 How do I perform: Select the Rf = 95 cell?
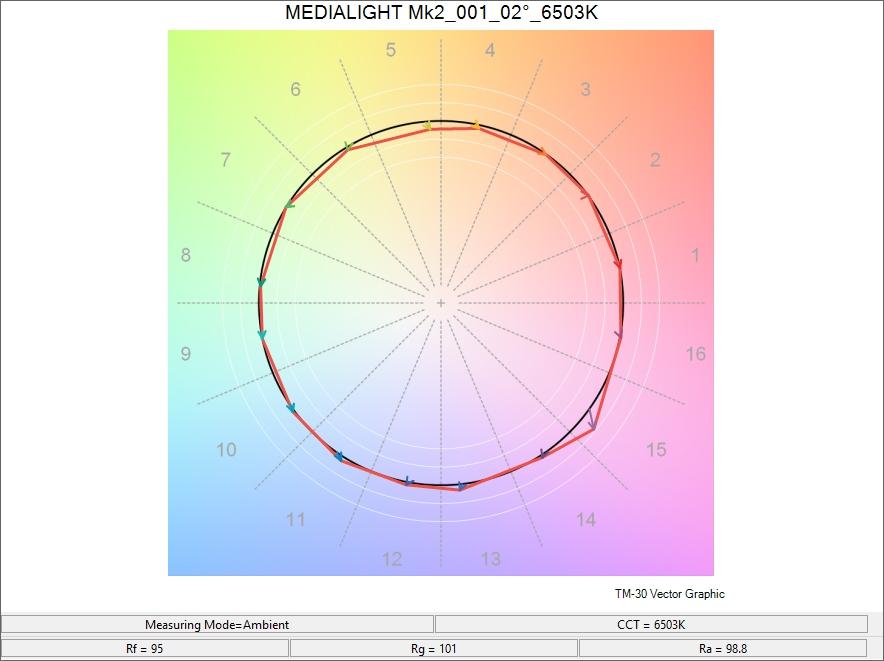pos(144,648)
